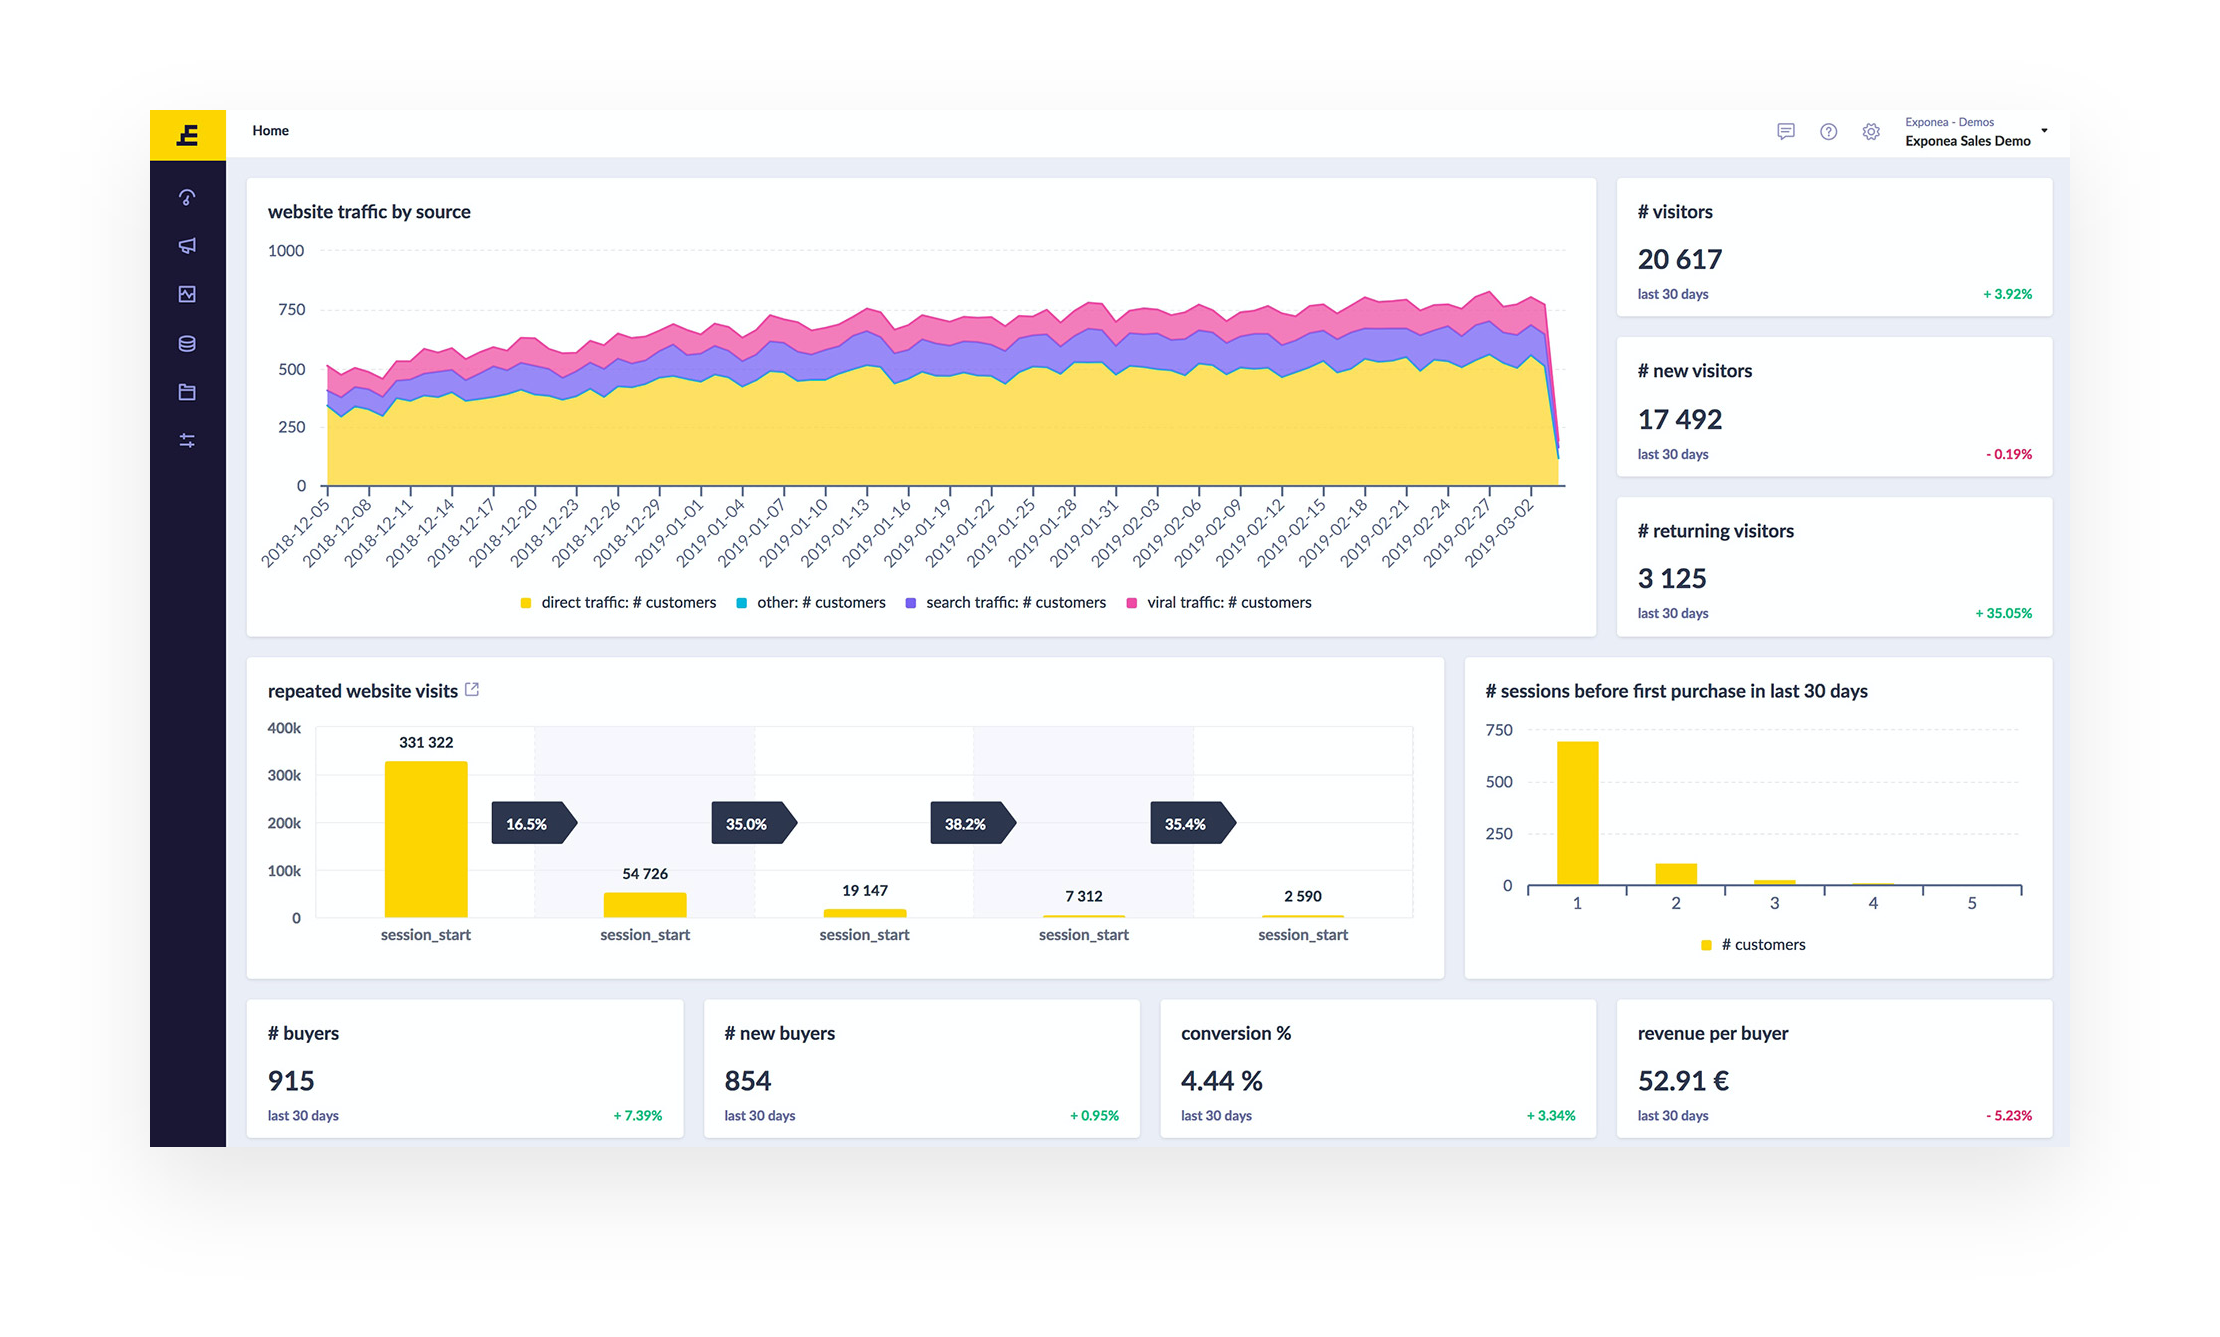The height and width of the screenshot is (1337, 2220).
Task: Toggle the other customers legend swatch
Action: coord(742,603)
